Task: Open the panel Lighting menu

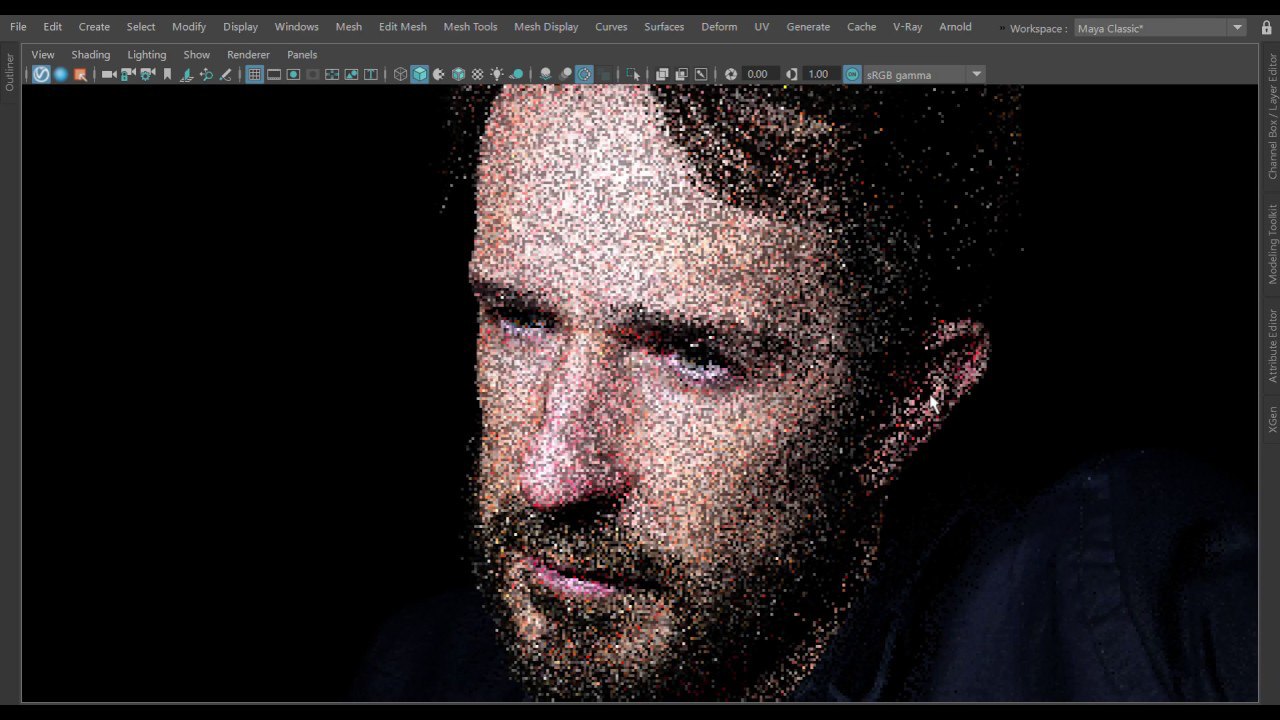Action: pyautogui.click(x=147, y=55)
